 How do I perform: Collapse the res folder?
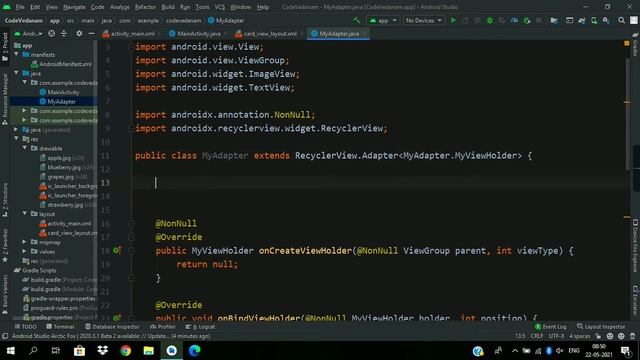(x=17, y=139)
